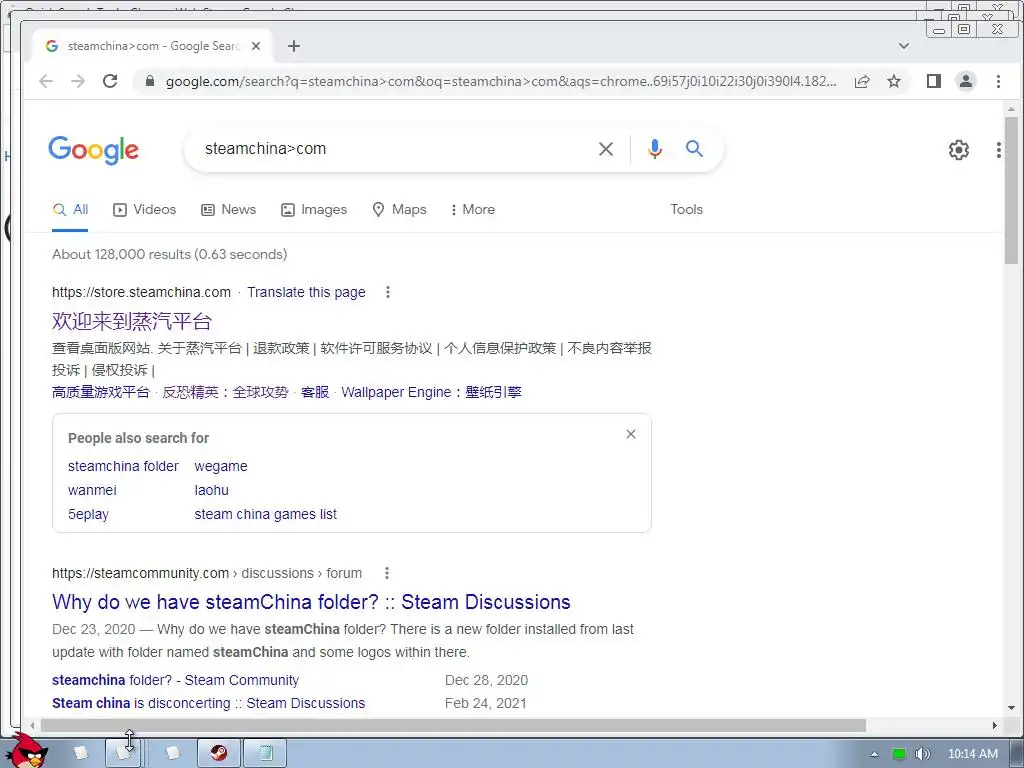Open the 欢迎来到蒸汽平台 result
The height and width of the screenshot is (768, 1024).
[132, 321]
